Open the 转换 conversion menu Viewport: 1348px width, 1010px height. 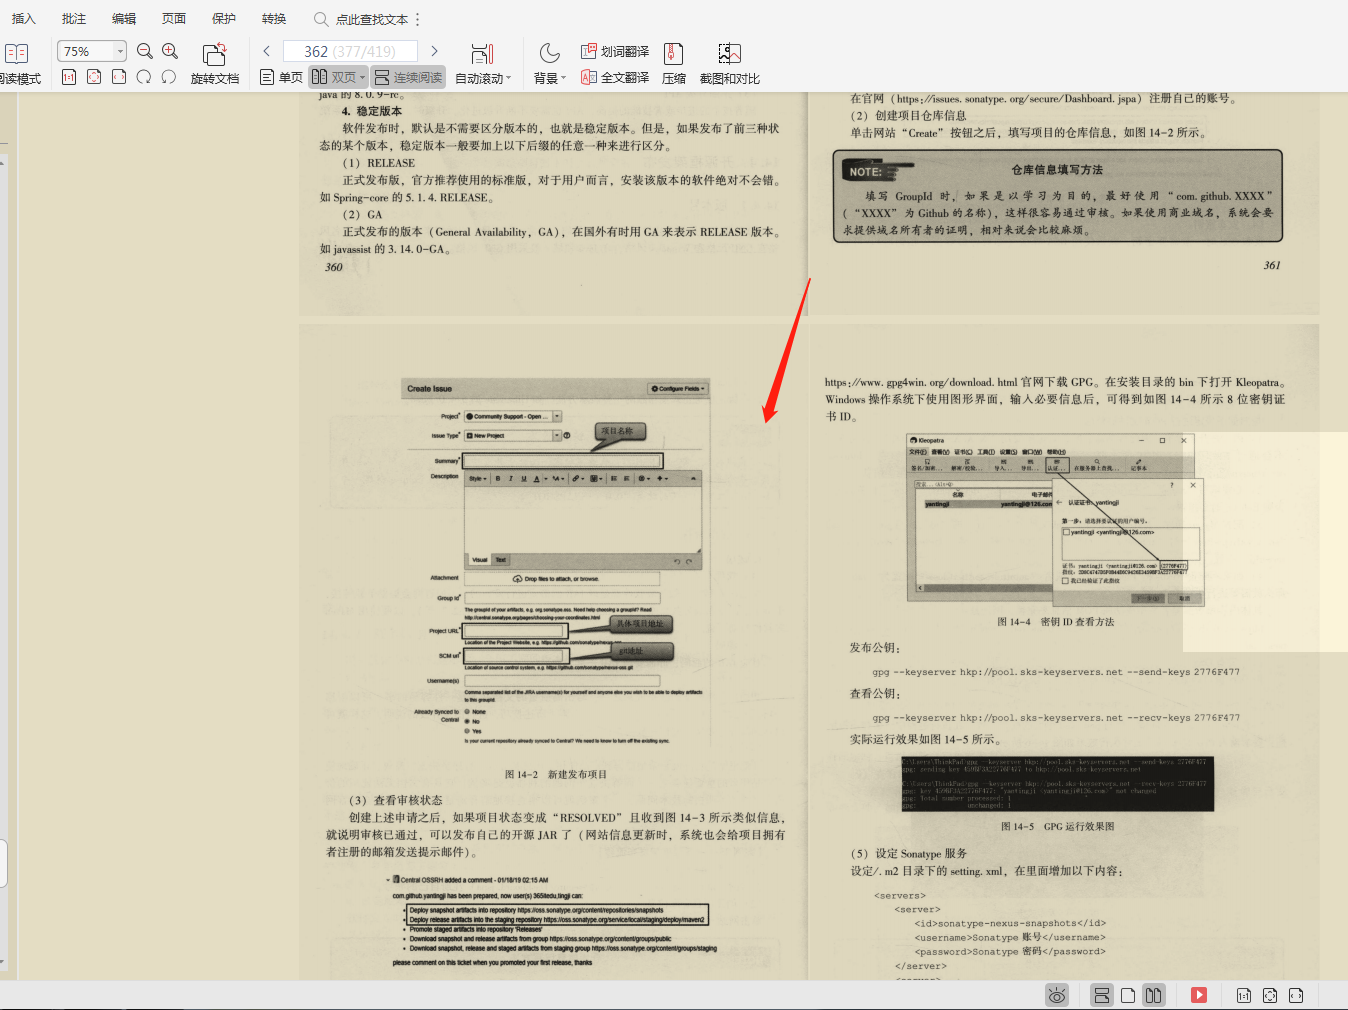click(272, 17)
